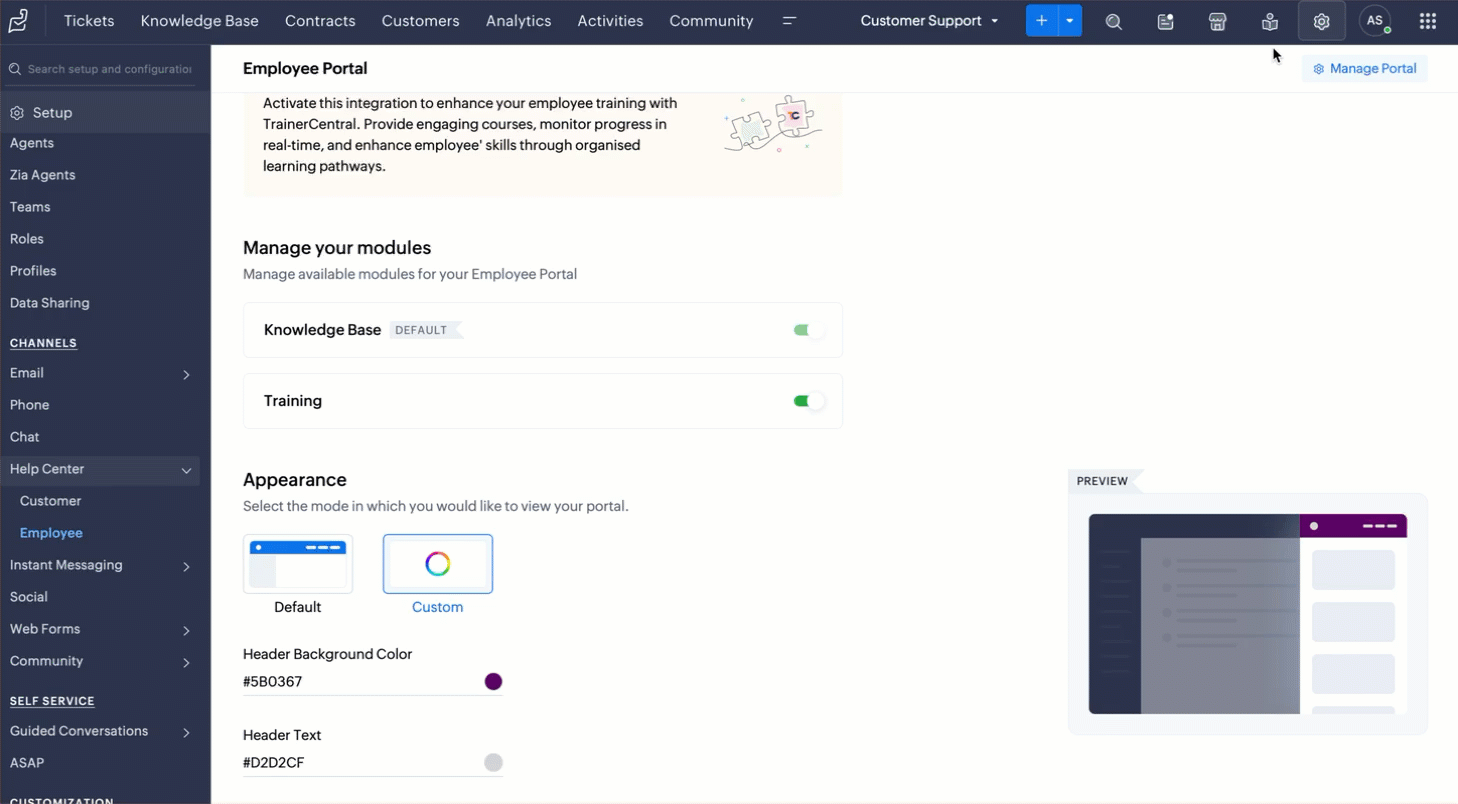This screenshot has height=804, width=1458.
Task: Open the search magnifier in top bar
Action: tap(1113, 22)
